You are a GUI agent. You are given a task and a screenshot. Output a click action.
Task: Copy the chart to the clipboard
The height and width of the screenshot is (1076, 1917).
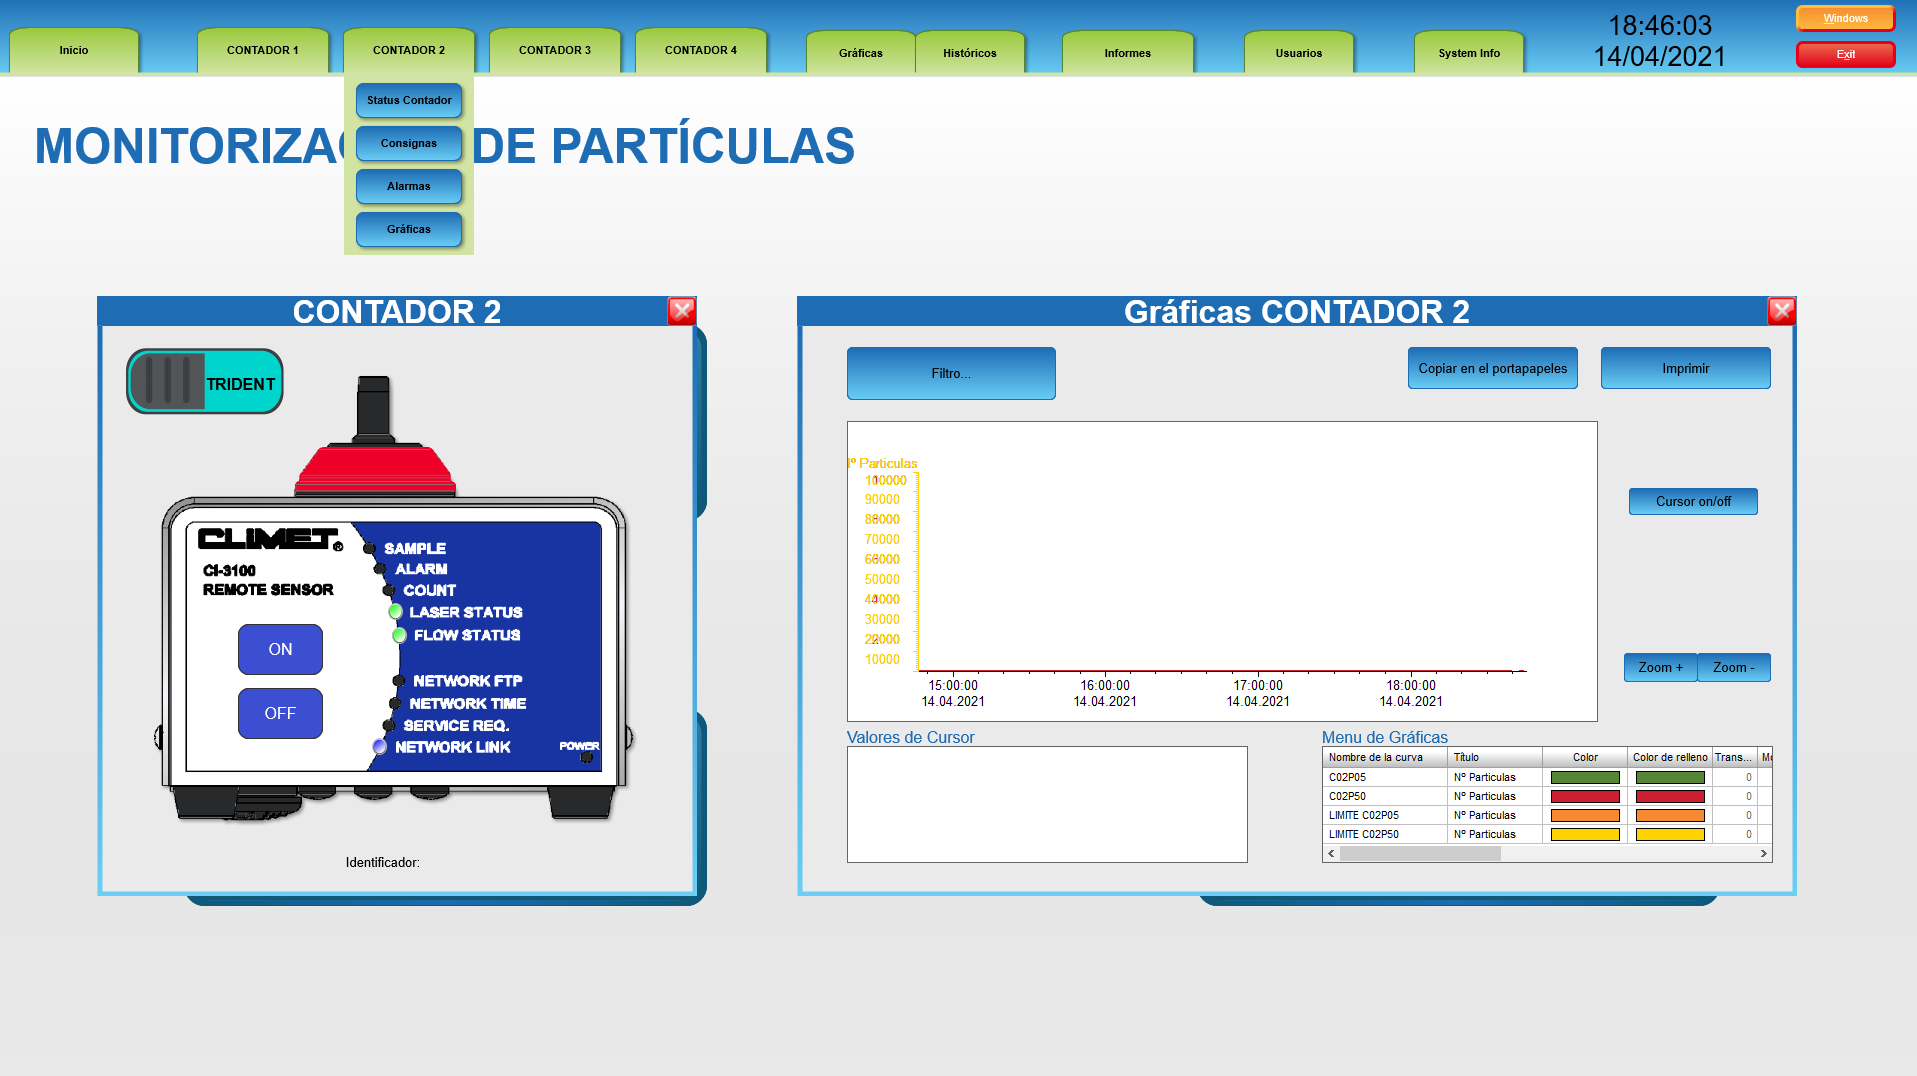click(x=1492, y=368)
